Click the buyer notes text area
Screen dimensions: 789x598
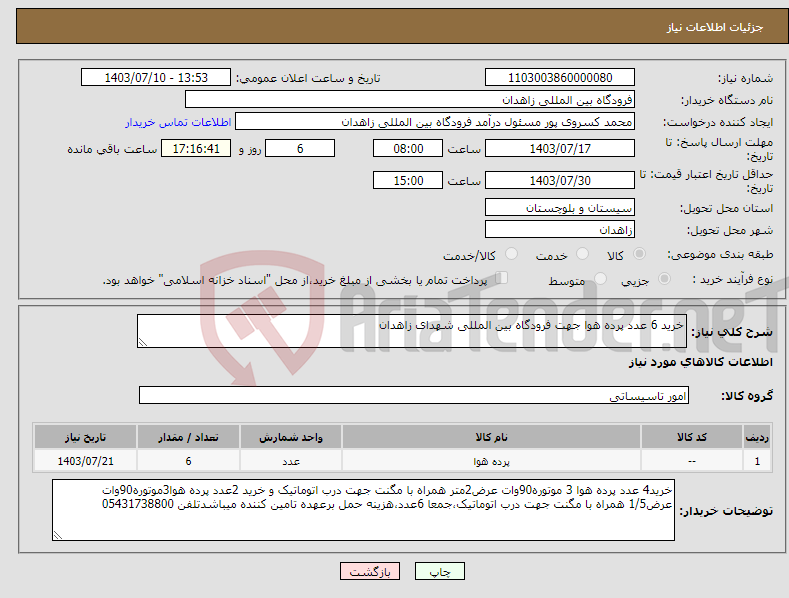363,510
